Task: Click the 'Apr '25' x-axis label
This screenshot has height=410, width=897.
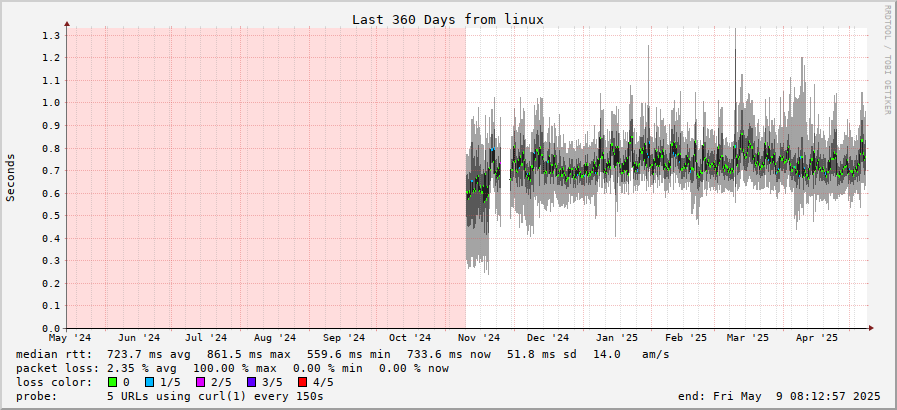Action: point(817,339)
